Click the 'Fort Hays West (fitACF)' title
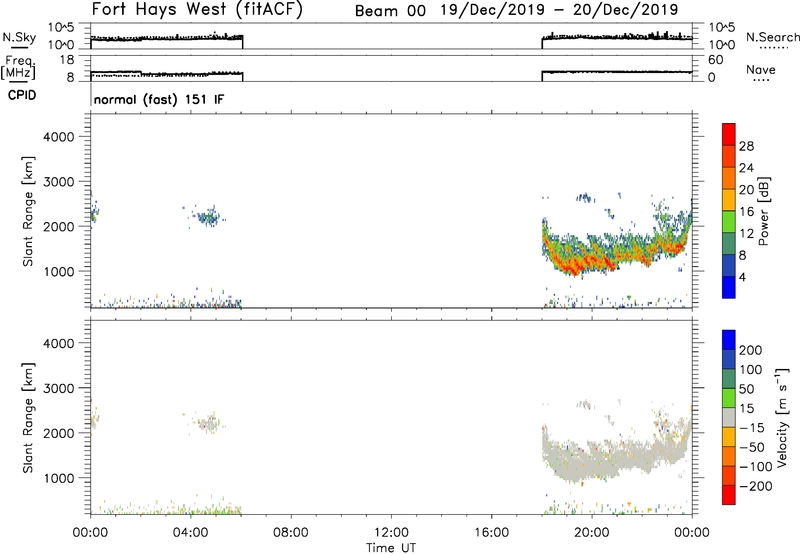 click(x=197, y=10)
